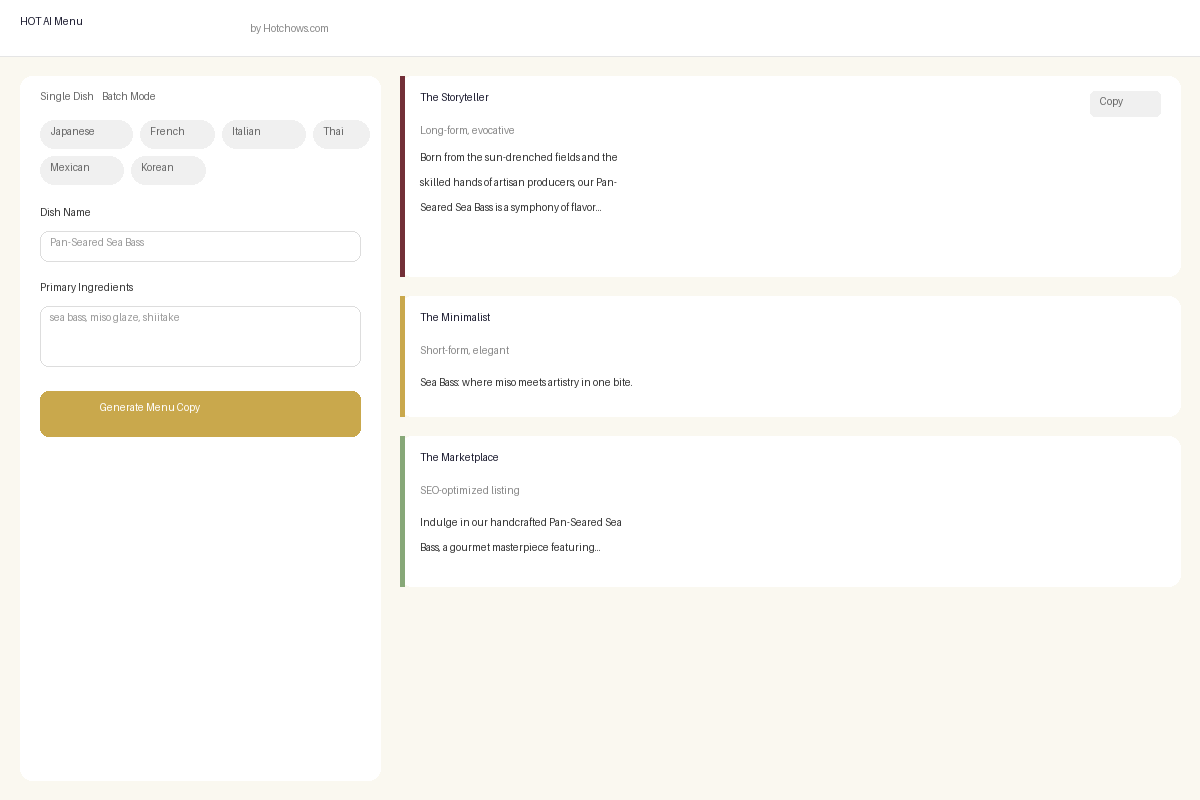
Task: Click into the Primary Ingredients text area
Action: click(200, 336)
